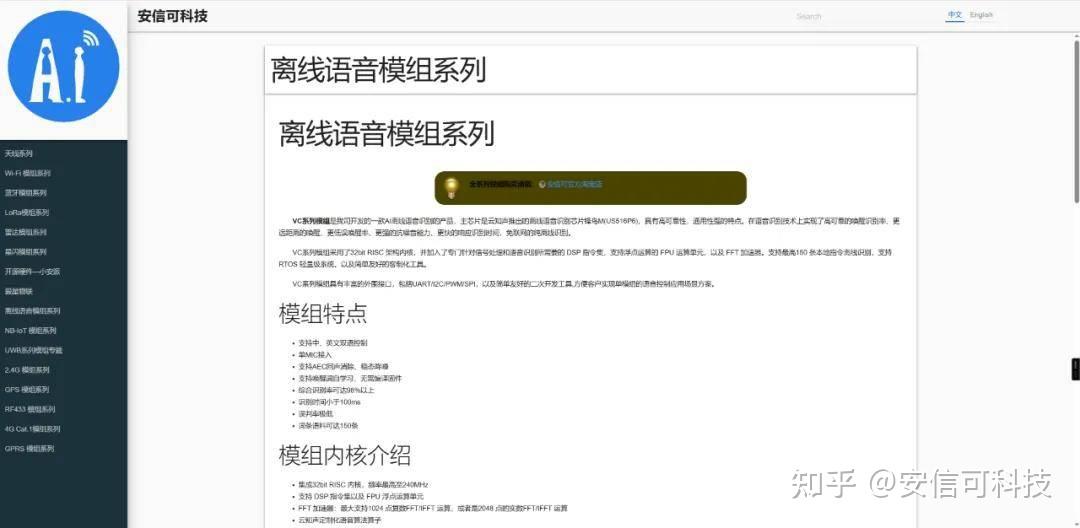1080x528 pixels.
Task: Open 2.4G 模组系列 in the sidebar
Action: click(x=27, y=370)
